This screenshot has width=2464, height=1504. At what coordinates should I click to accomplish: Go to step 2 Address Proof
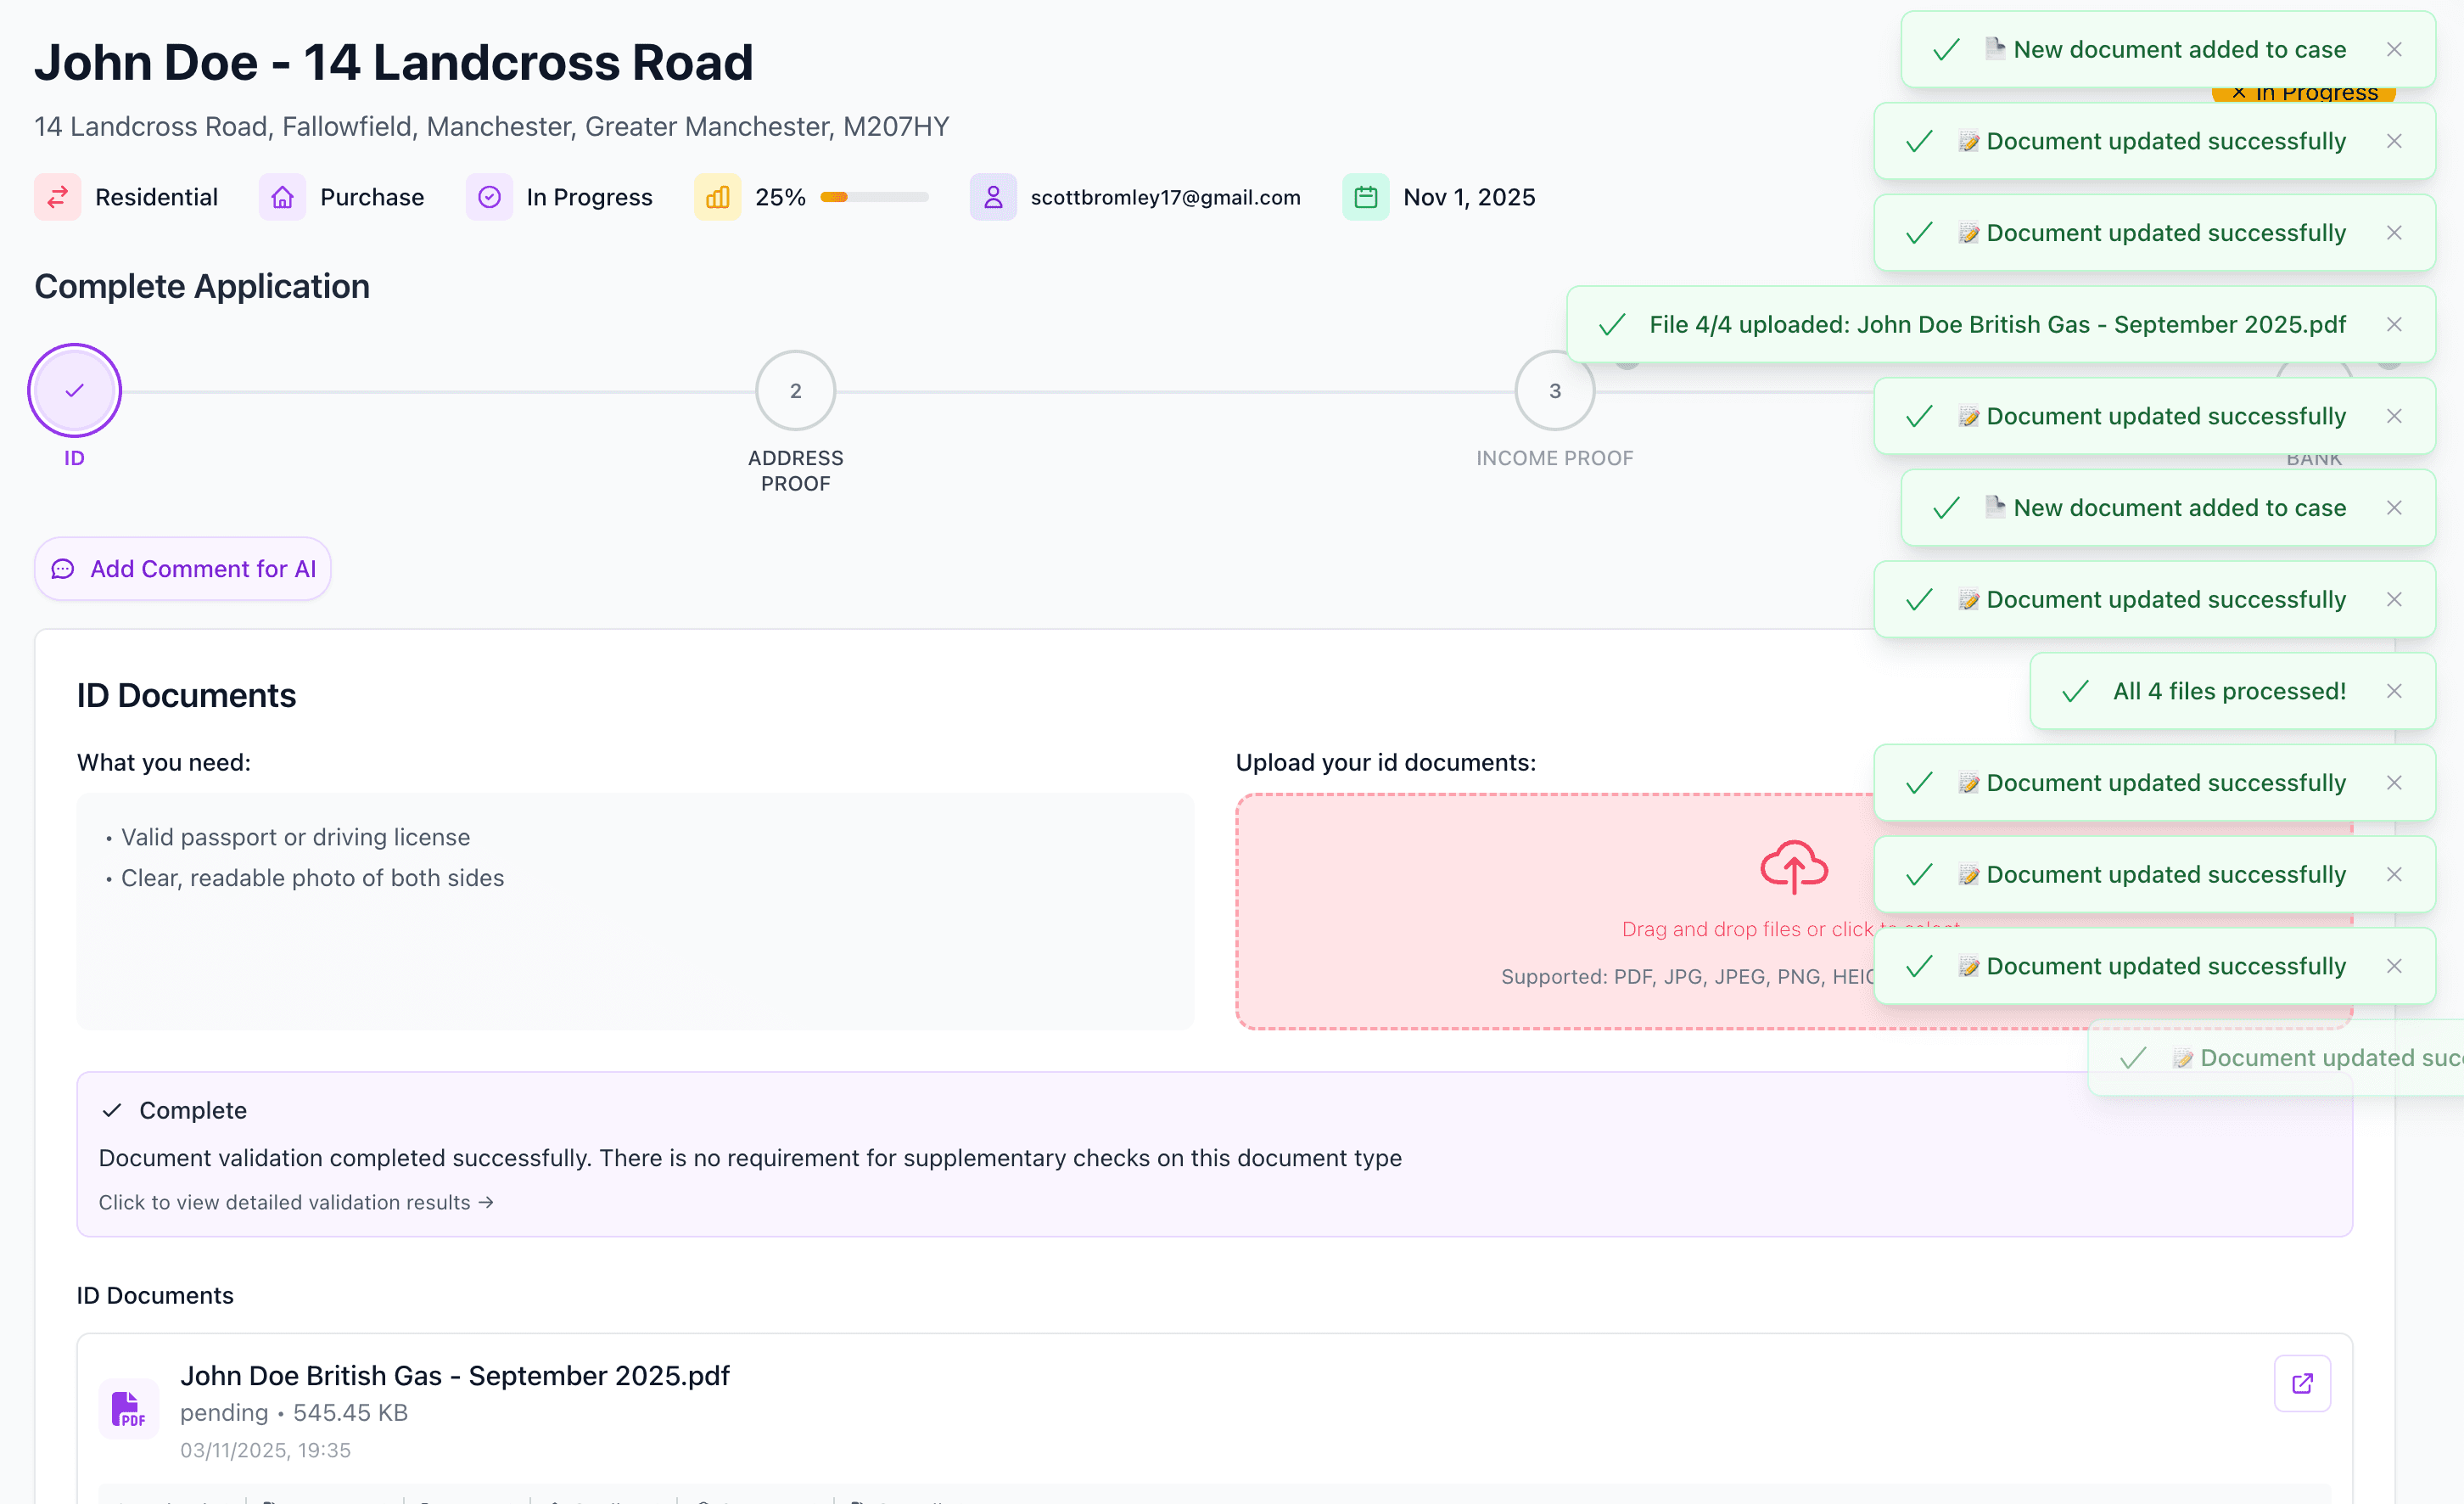coord(795,391)
